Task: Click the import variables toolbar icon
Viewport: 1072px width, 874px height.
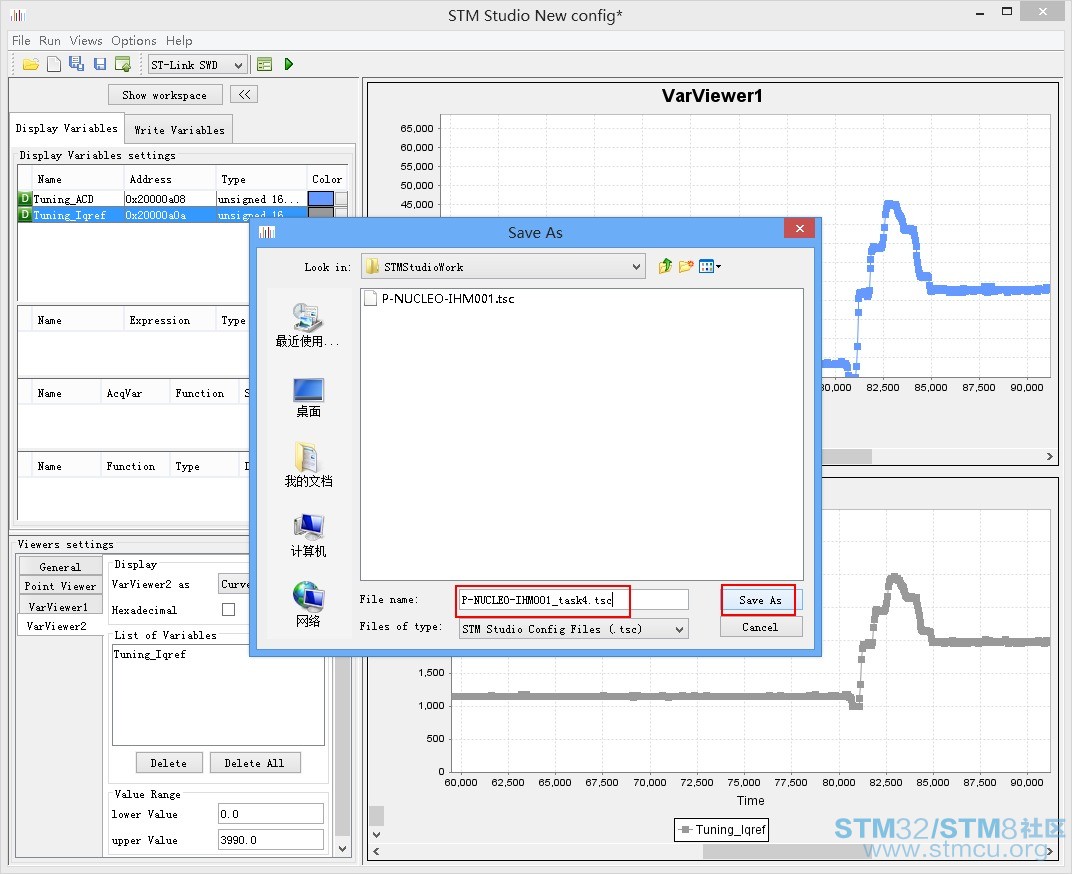Action: click(x=123, y=64)
